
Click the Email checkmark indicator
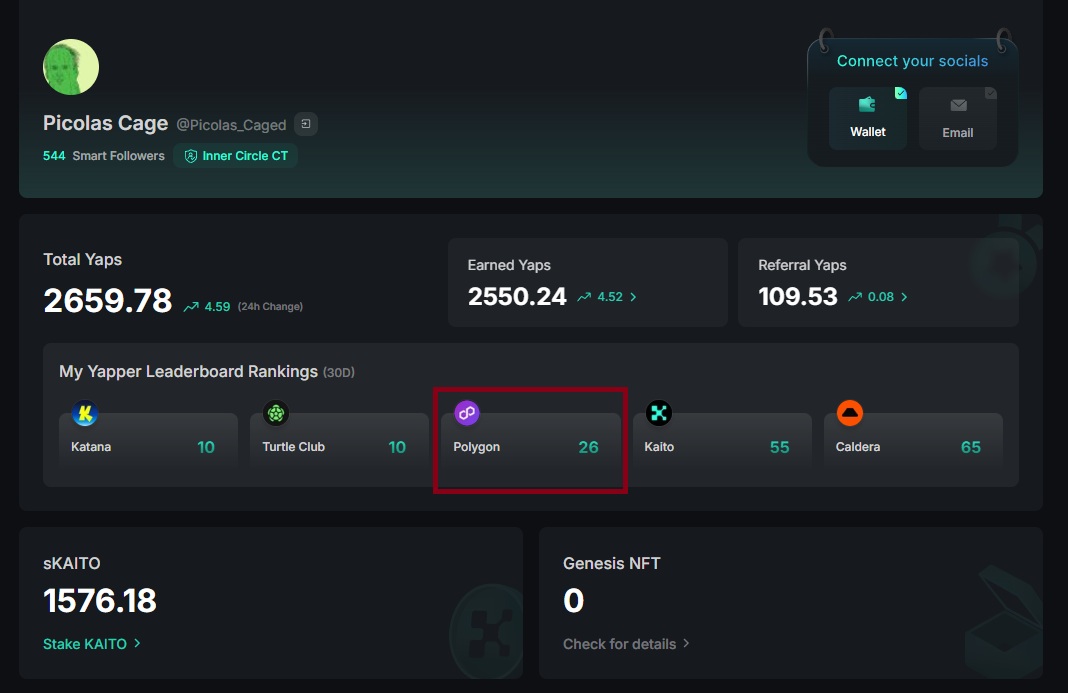[x=991, y=93]
